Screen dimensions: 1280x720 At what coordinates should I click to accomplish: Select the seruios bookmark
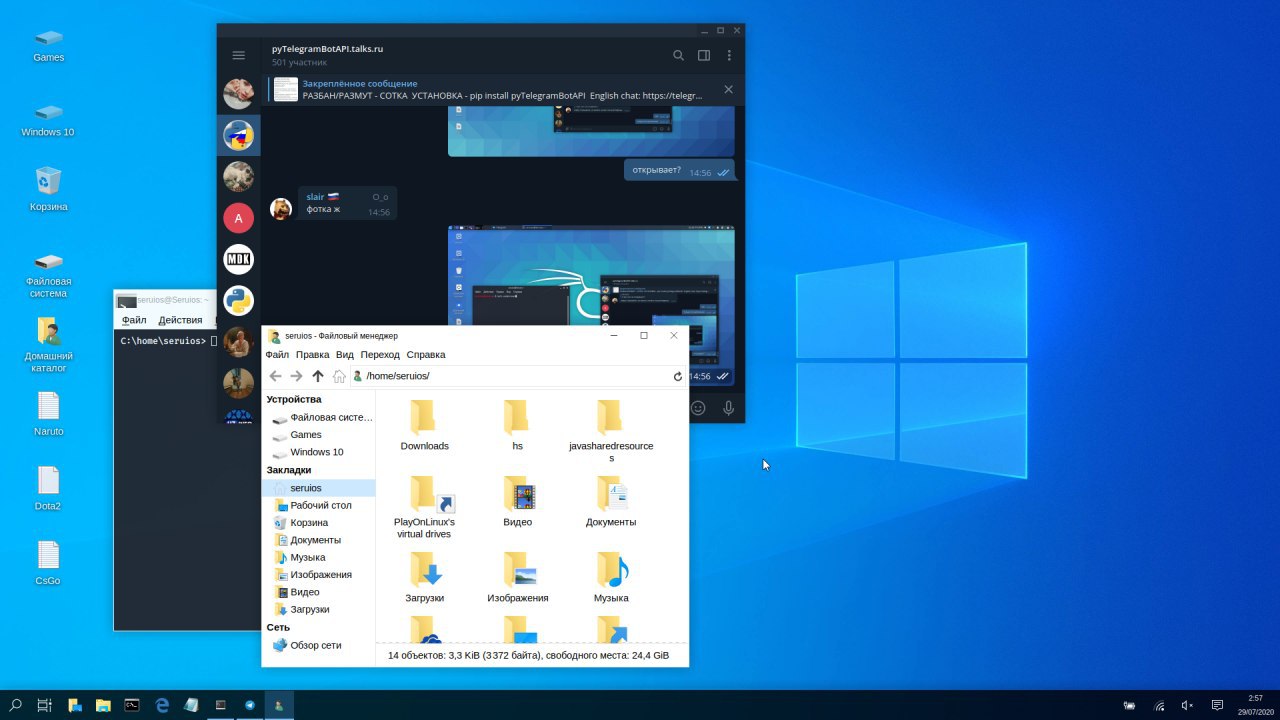click(318, 488)
